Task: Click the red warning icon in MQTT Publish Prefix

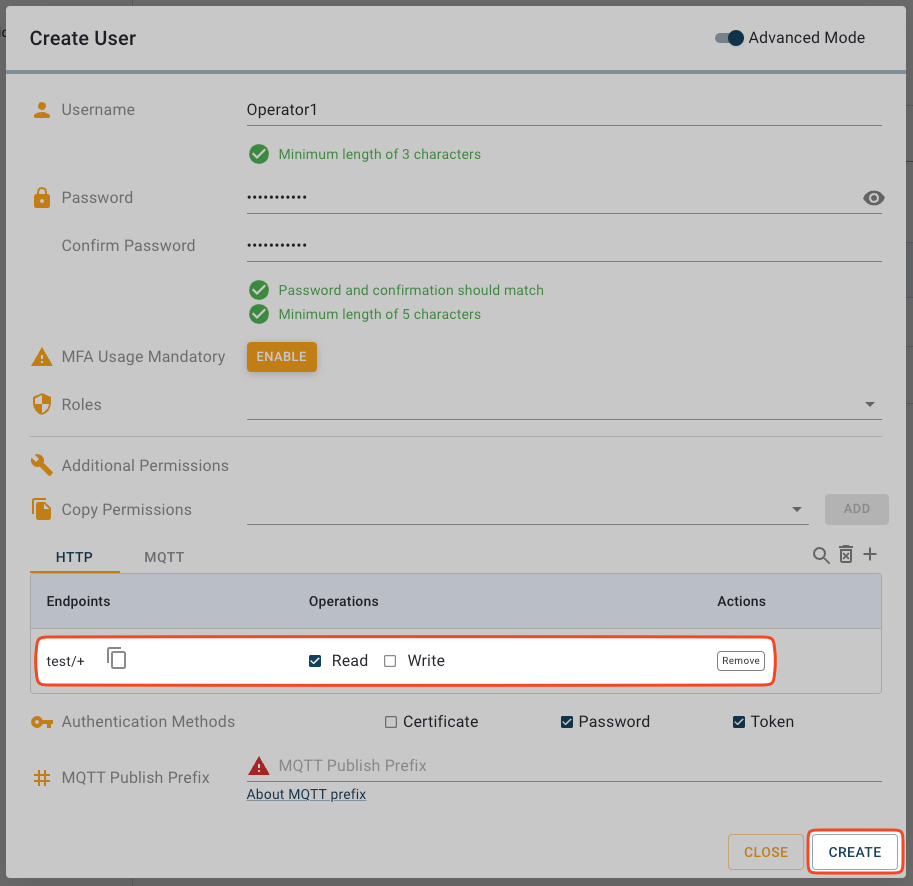Action: (x=259, y=766)
